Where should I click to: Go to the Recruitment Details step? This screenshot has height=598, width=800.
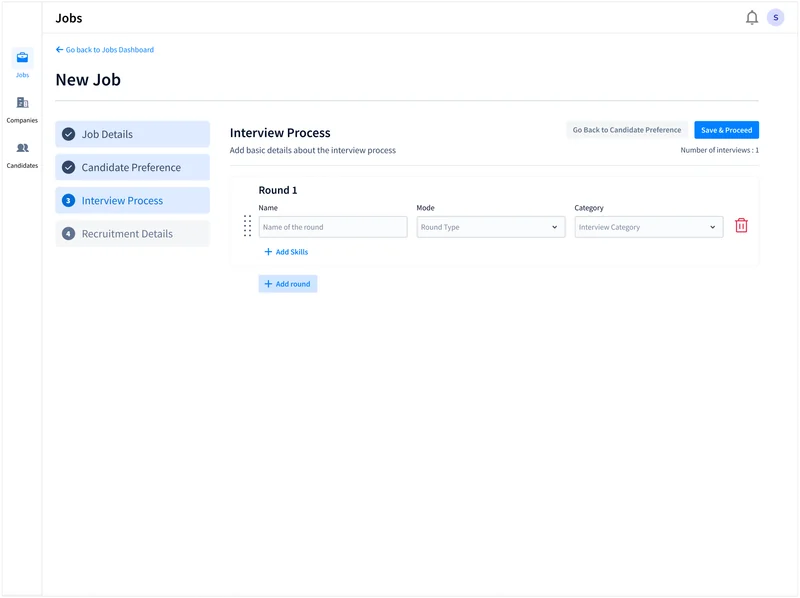tap(133, 234)
